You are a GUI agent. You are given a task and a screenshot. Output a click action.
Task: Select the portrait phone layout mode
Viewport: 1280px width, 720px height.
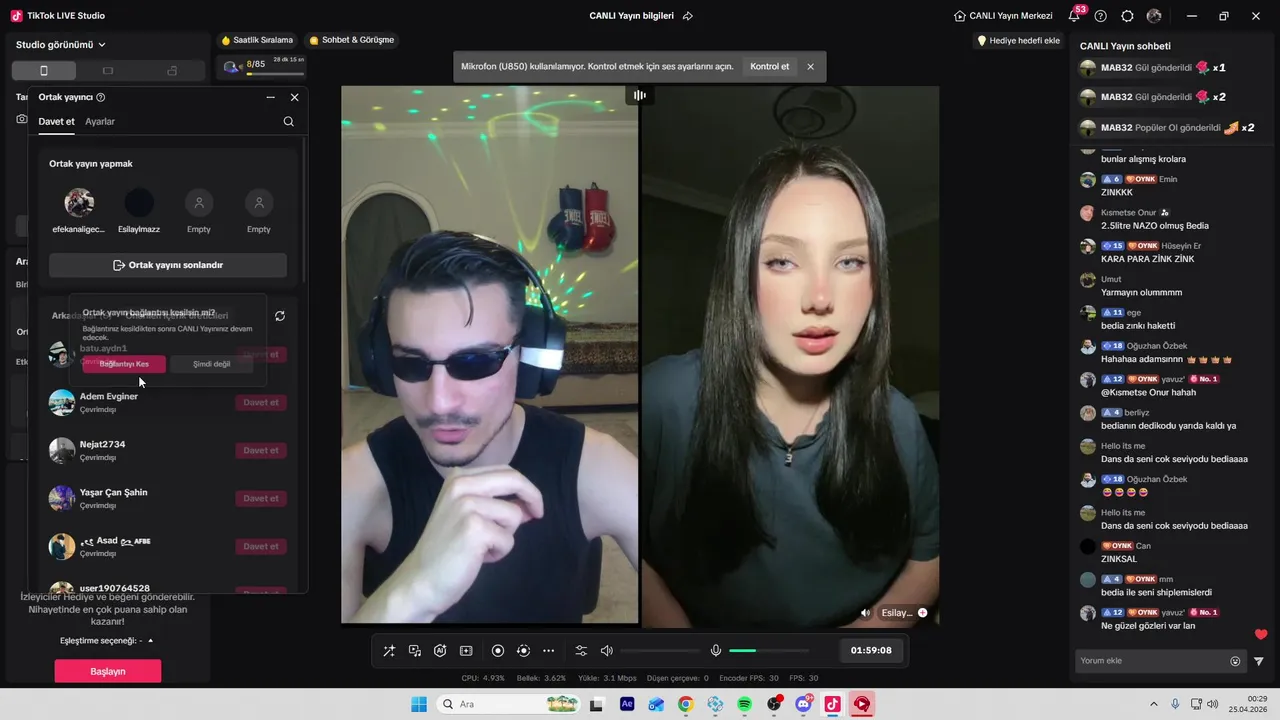(x=43, y=71)
